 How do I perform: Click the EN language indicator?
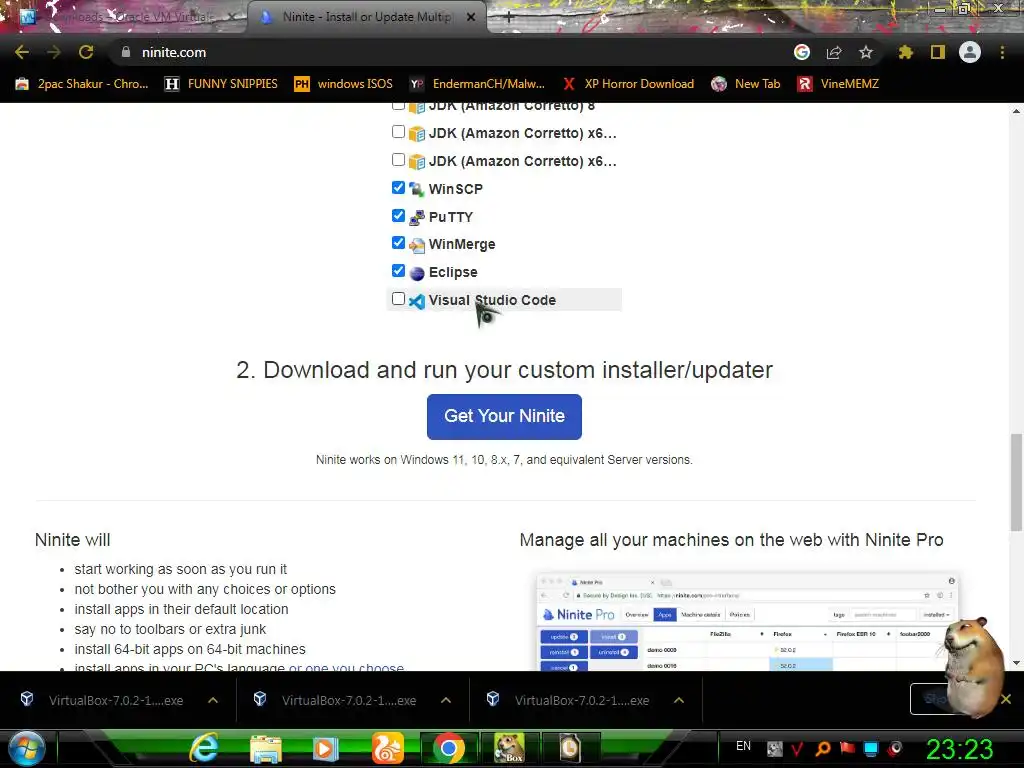point(743,746)
